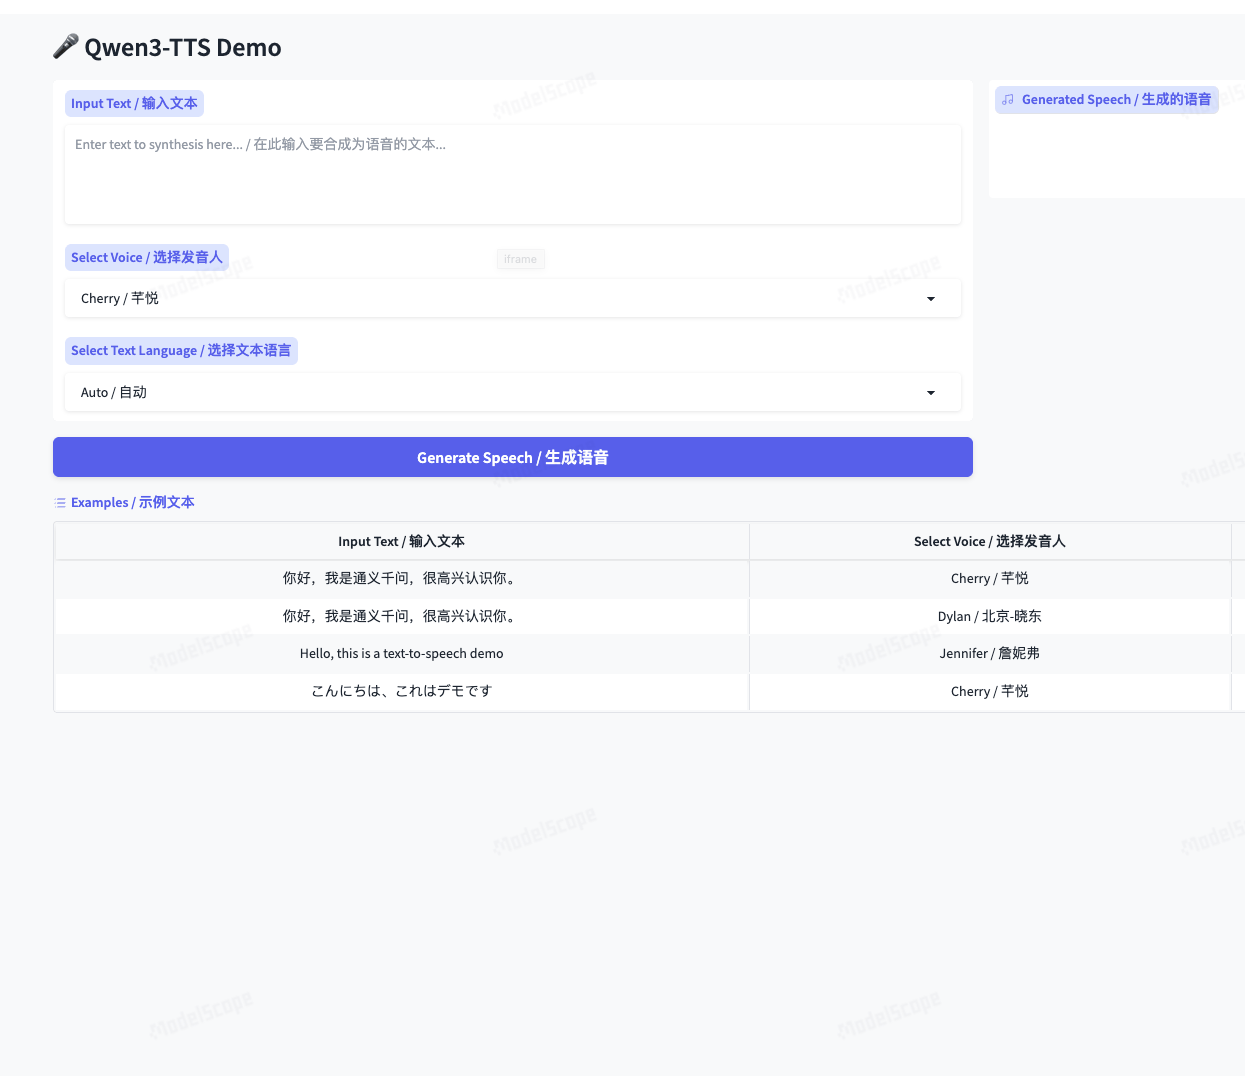This screenshot has width=1245, height=1076.
Task: Click the Select Voice / 选择发音人 field label
Action: click(x=147, y=257)
